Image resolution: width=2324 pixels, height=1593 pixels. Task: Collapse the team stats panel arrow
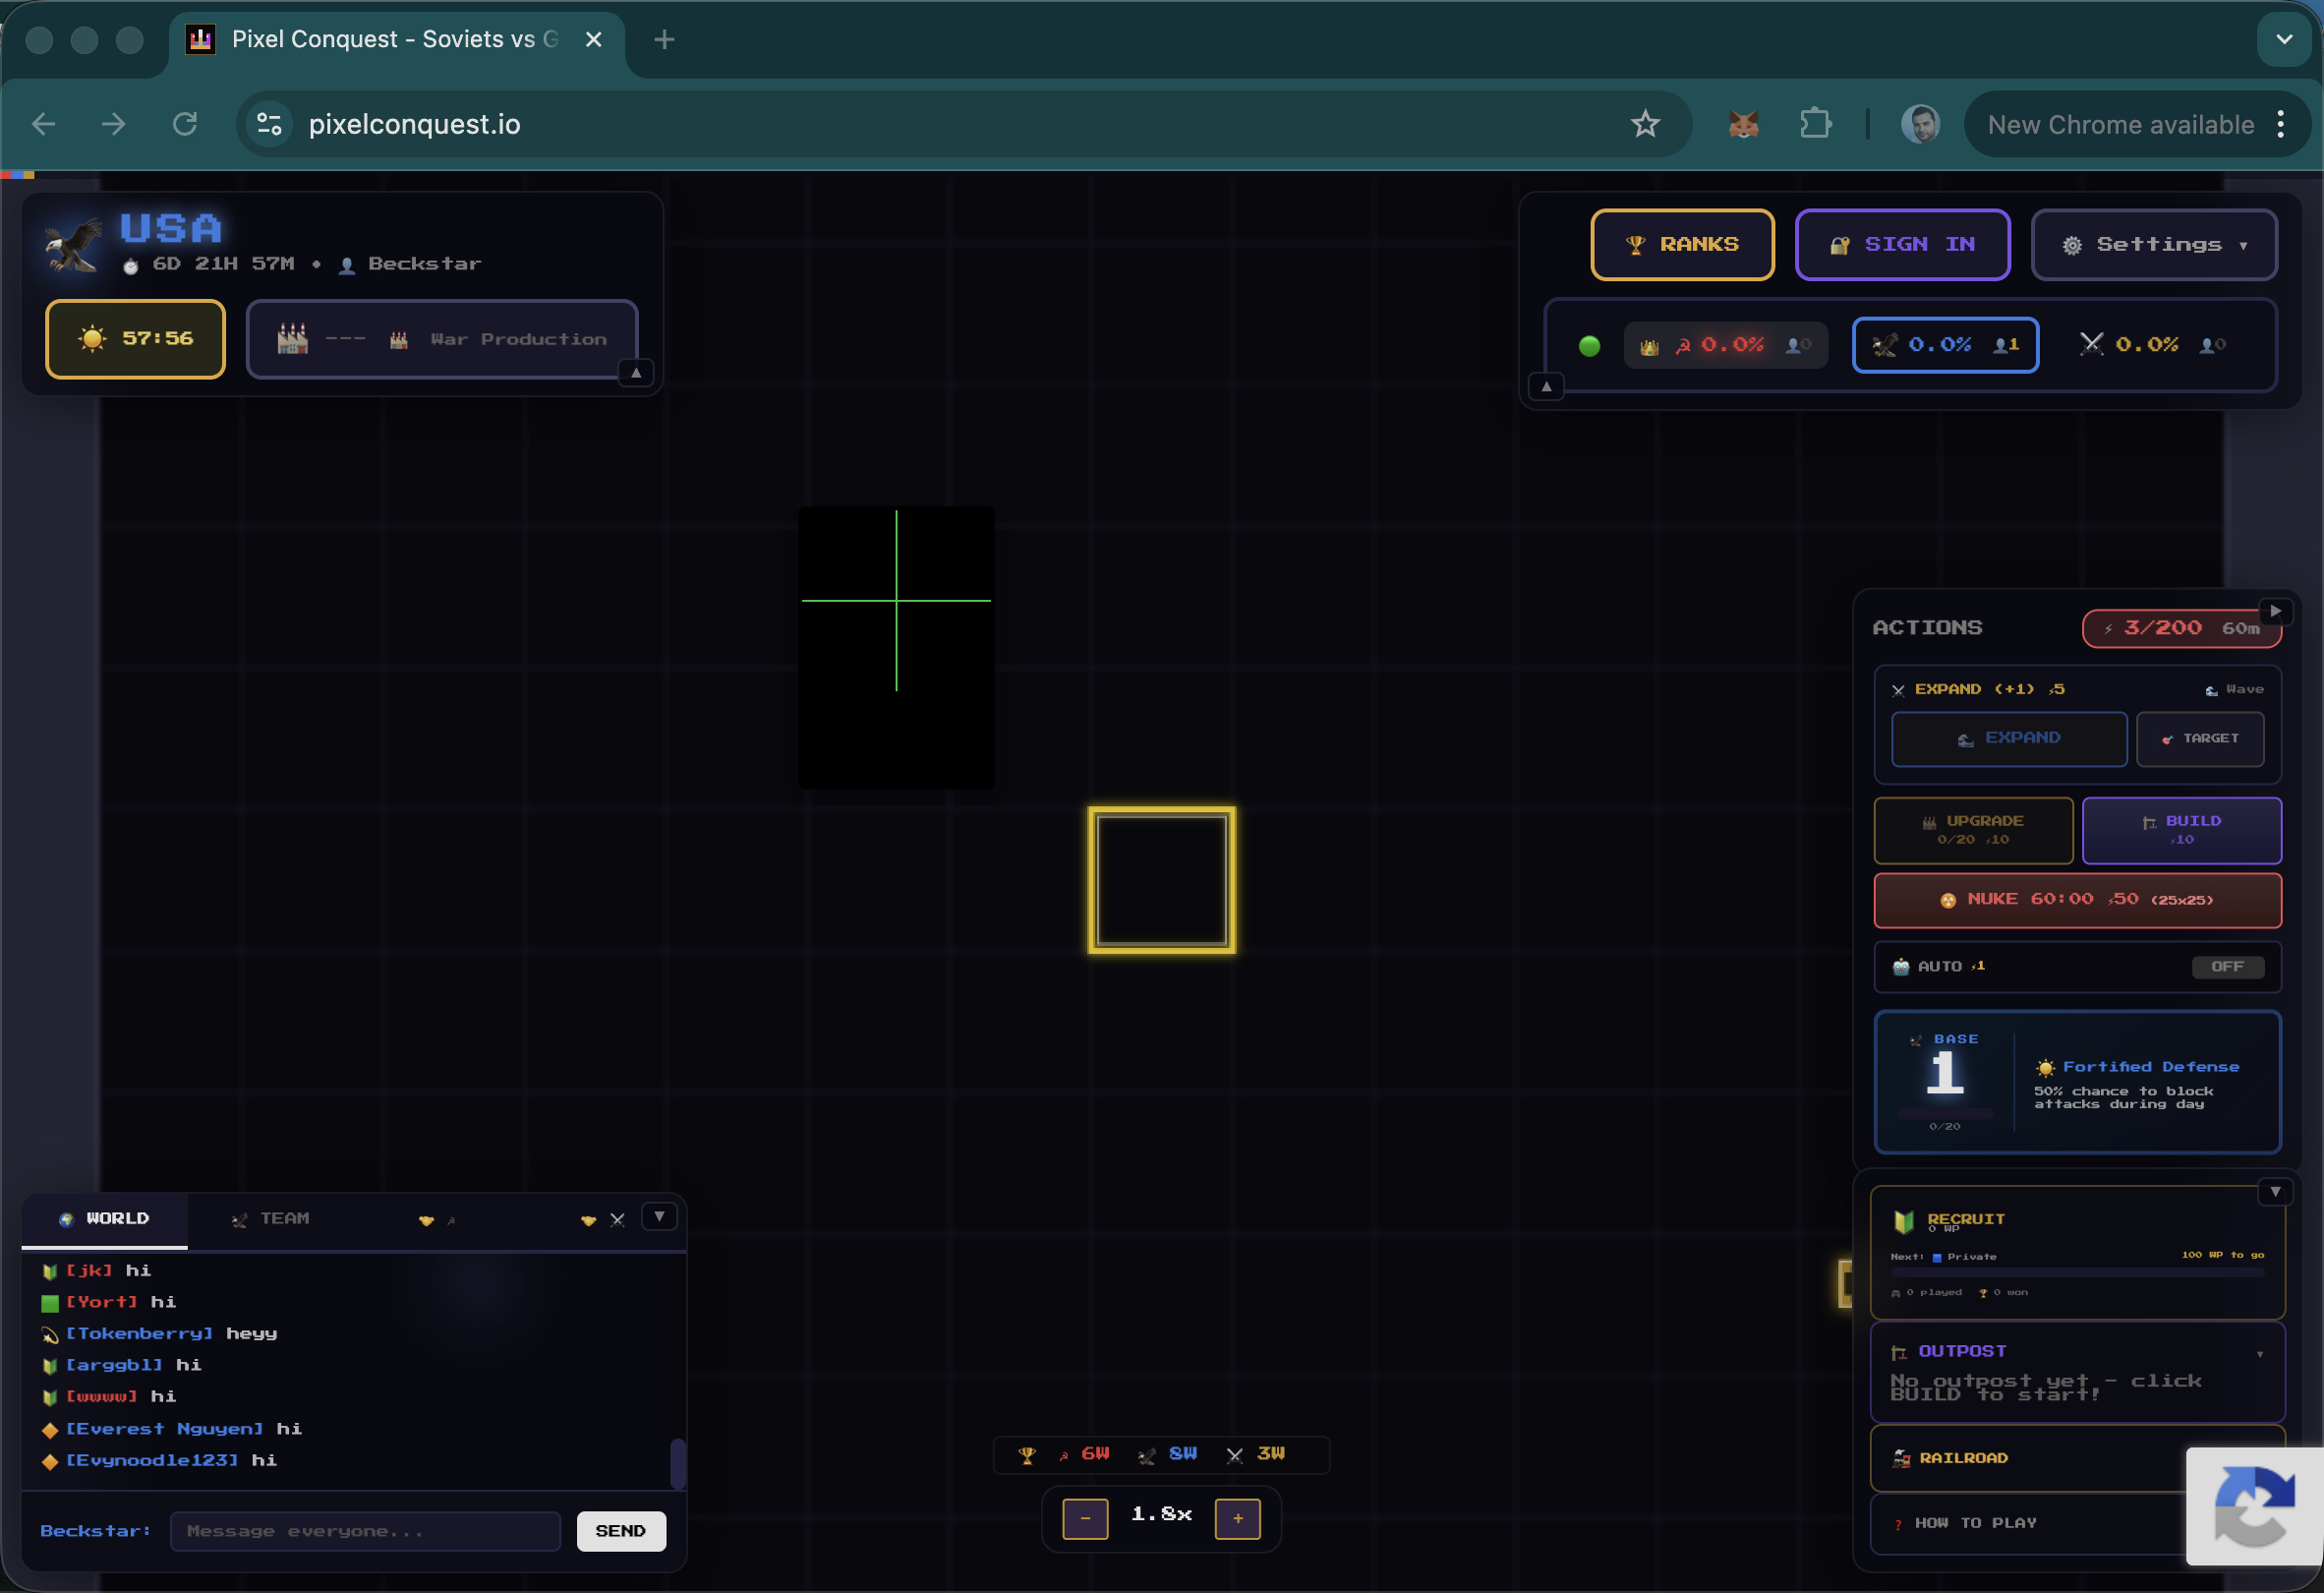[1546, 386]
